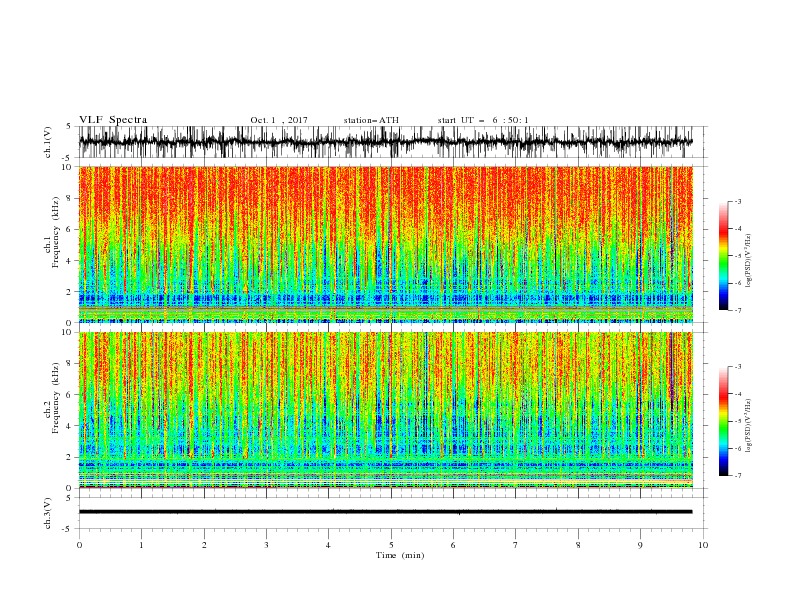Image resolution: width=792 pixels, height=612 pixels.
Task: Click time axis tick label "0"
Action: pyautogui.click(x=79, y=545)
